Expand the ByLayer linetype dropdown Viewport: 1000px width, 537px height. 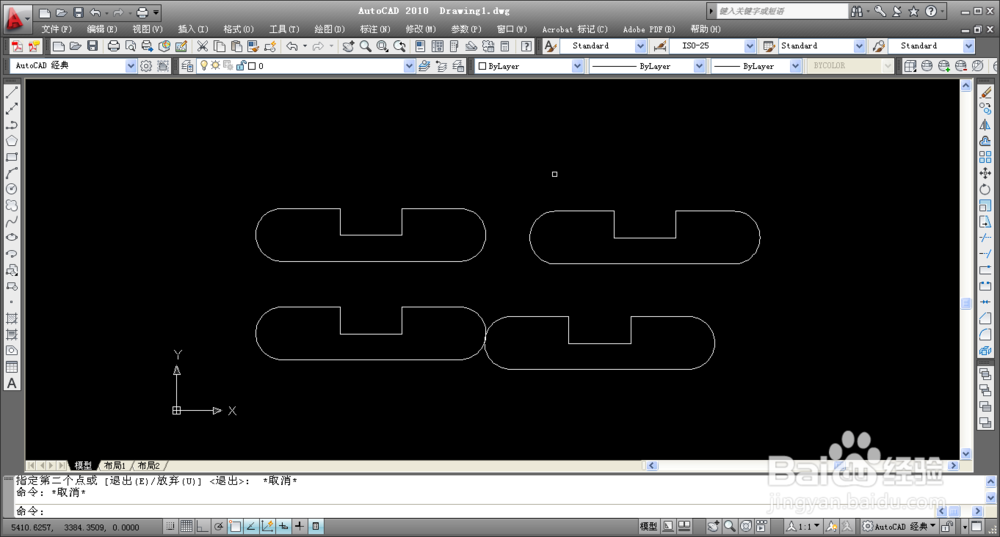[x=699, y=66]
